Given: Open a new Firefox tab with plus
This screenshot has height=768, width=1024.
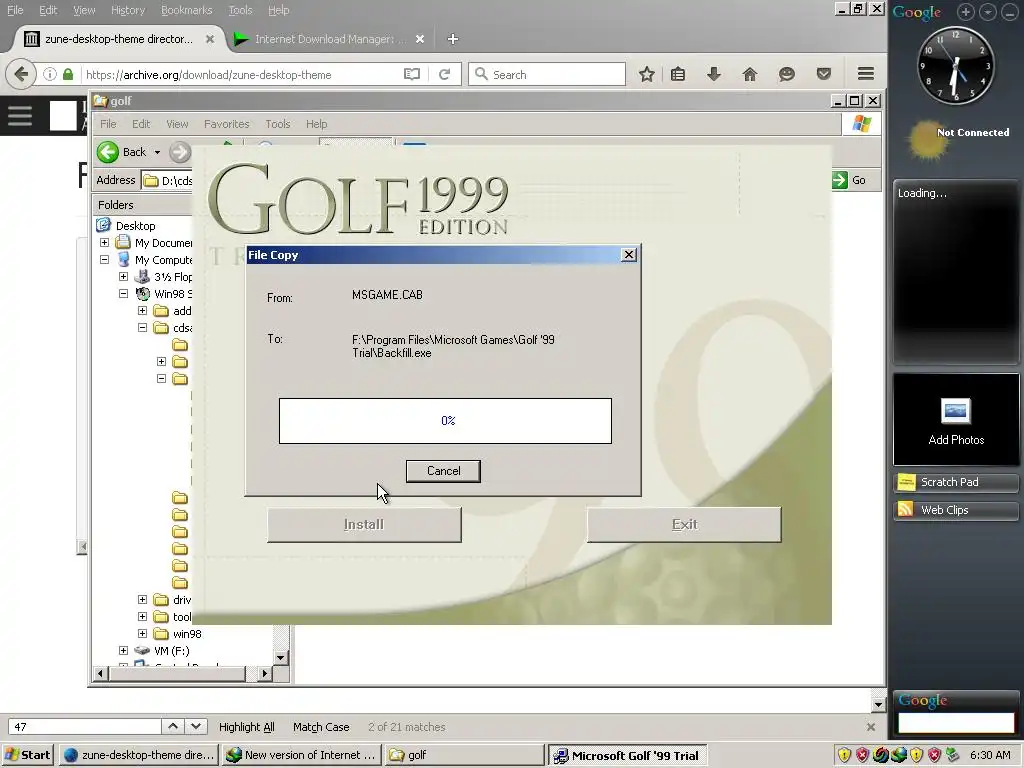Looking at the screenshot, I should pos(453,39).
